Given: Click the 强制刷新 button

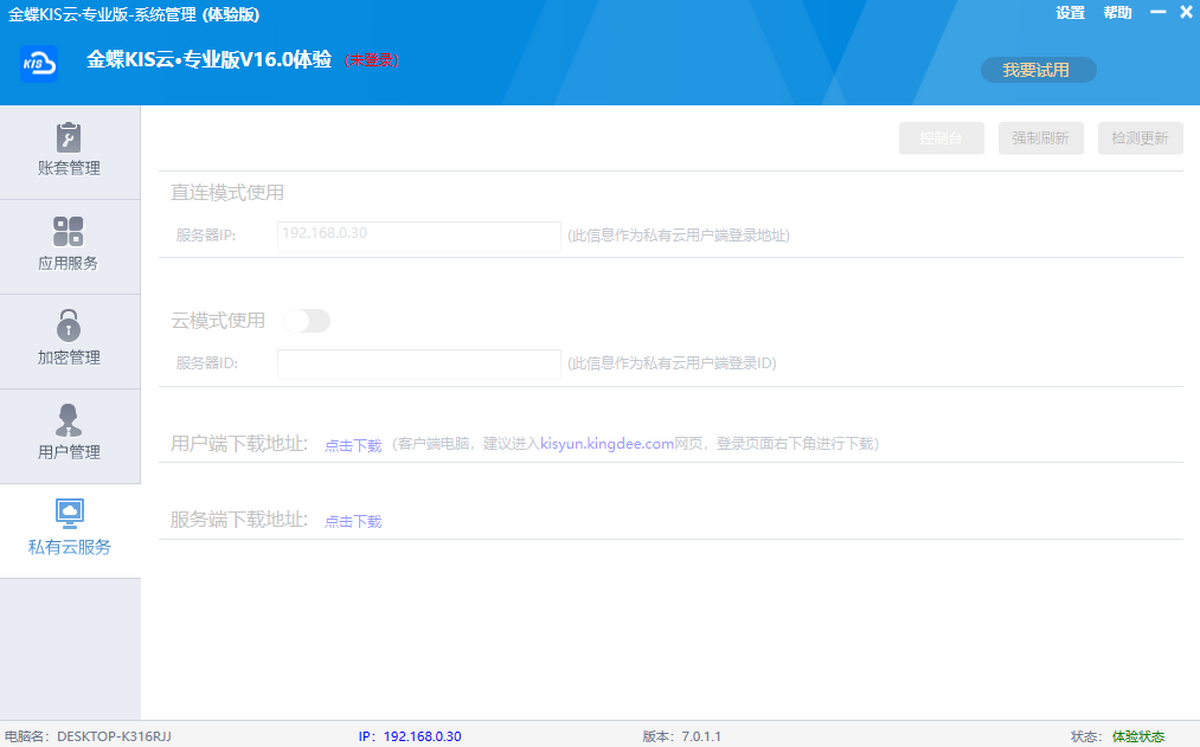Looking at the screenshot, I should (1040, 138).
